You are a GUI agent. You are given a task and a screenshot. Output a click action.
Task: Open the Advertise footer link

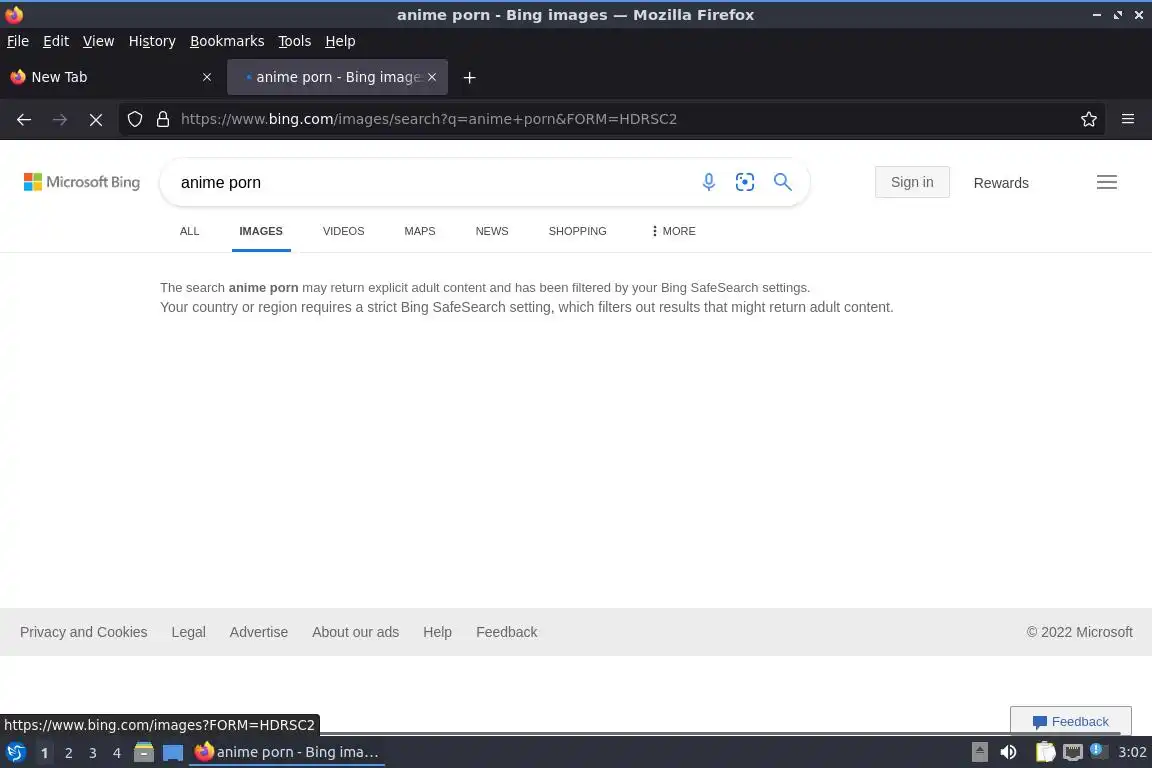coord(259,632)
